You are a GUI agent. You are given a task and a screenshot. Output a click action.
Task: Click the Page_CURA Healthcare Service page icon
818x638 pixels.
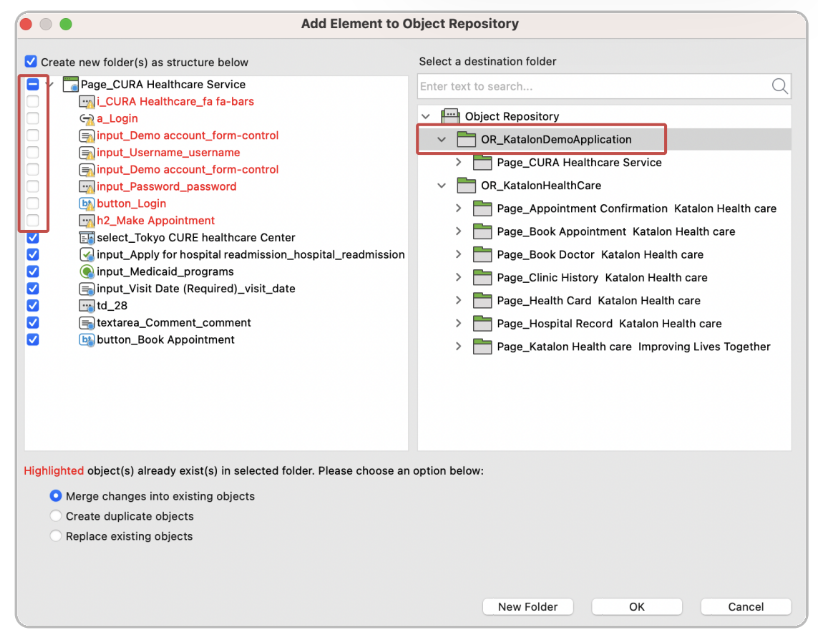[70, 84]
